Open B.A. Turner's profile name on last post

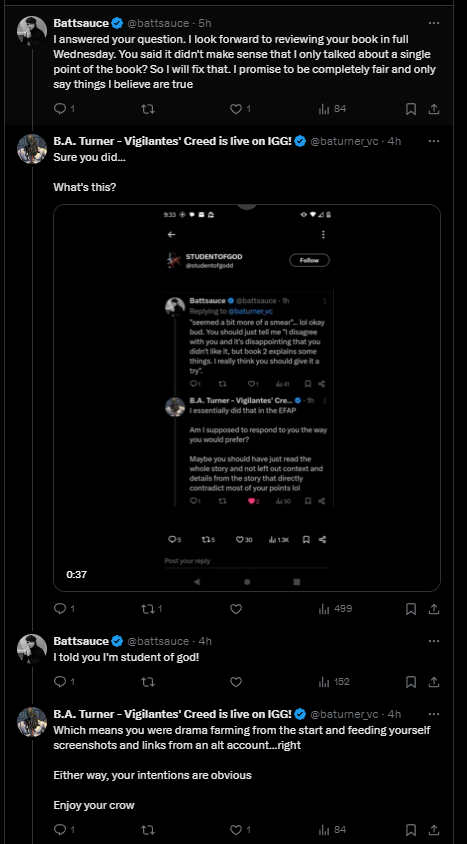pyautogui.click(x=172, y=714)
